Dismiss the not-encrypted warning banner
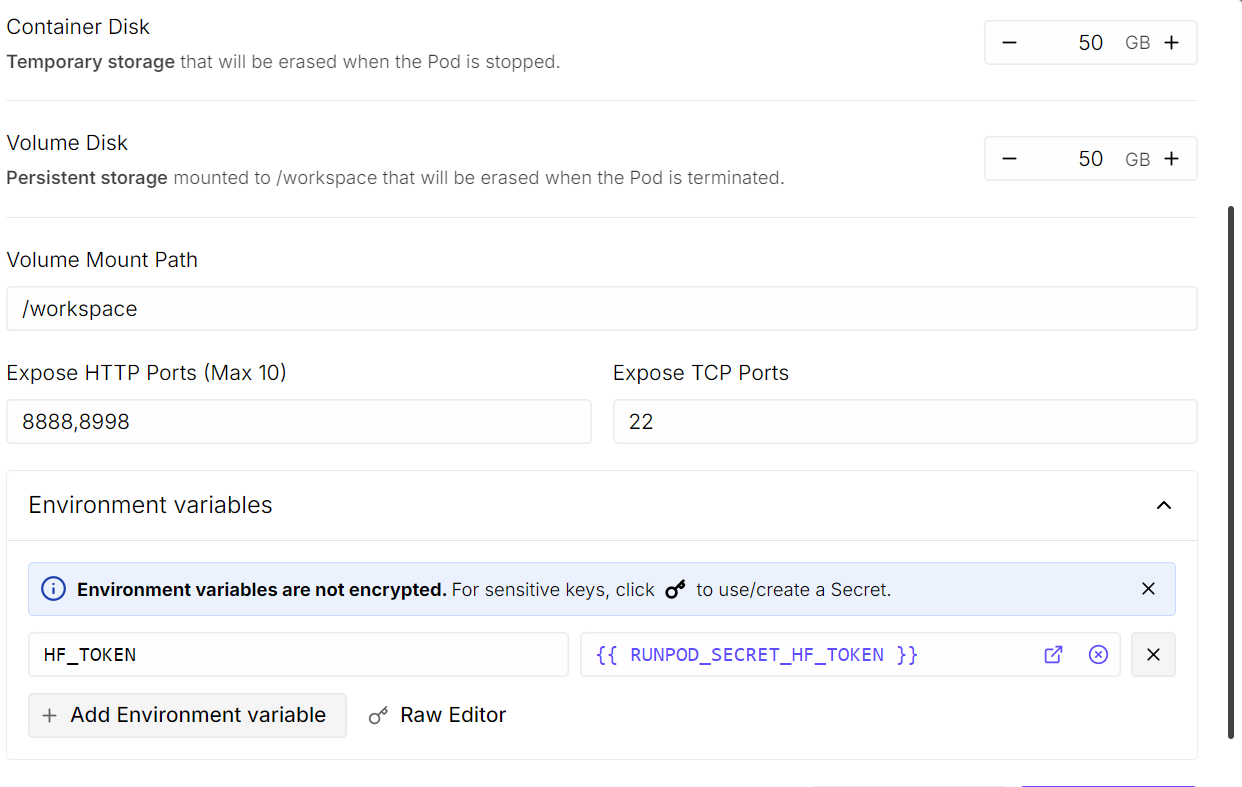The height and width of the screenshot is (787, 1242). (1148, 588)
